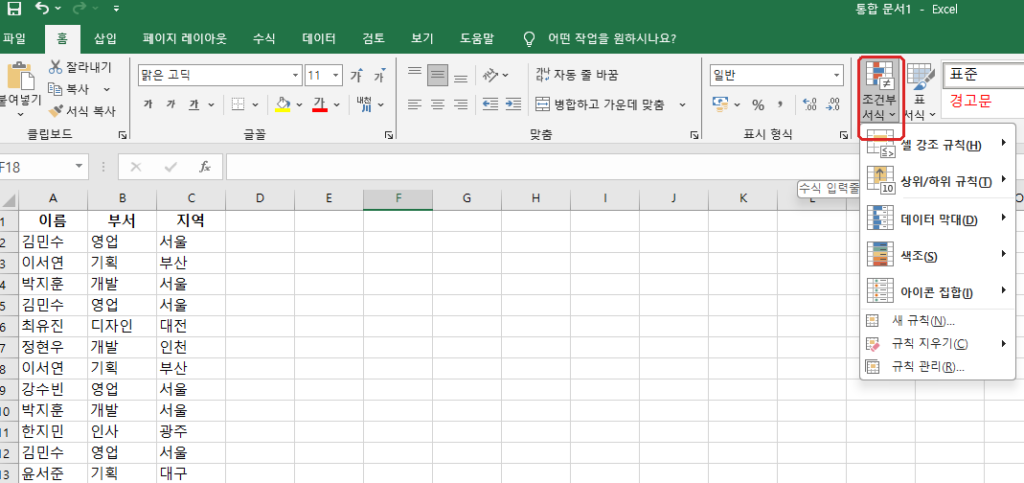The width and height of the screenshot is (1024, 483).
Task: Increase font size with the larger 가 icon
Action: pos(357,75)
